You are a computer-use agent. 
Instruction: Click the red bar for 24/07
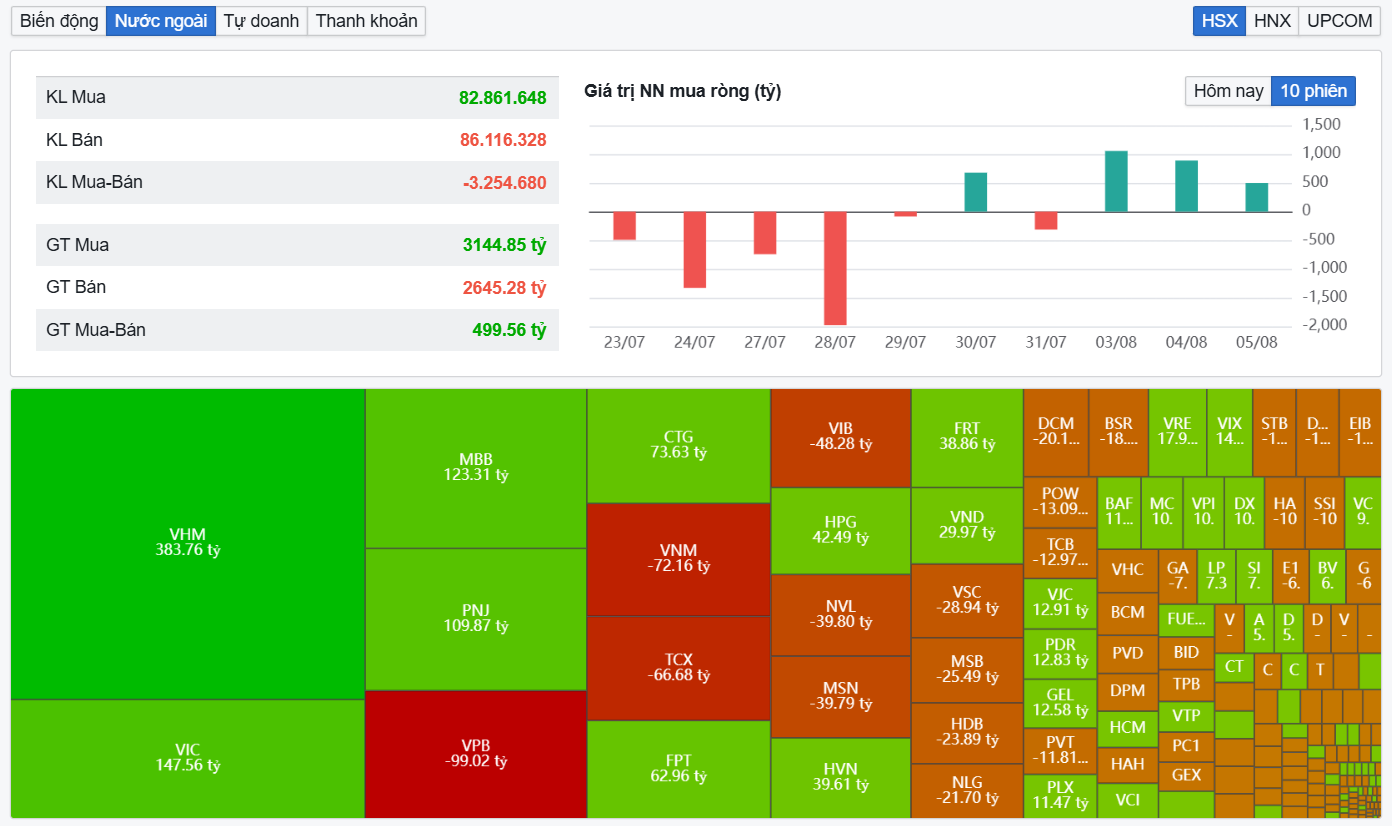tap(694, 250)
